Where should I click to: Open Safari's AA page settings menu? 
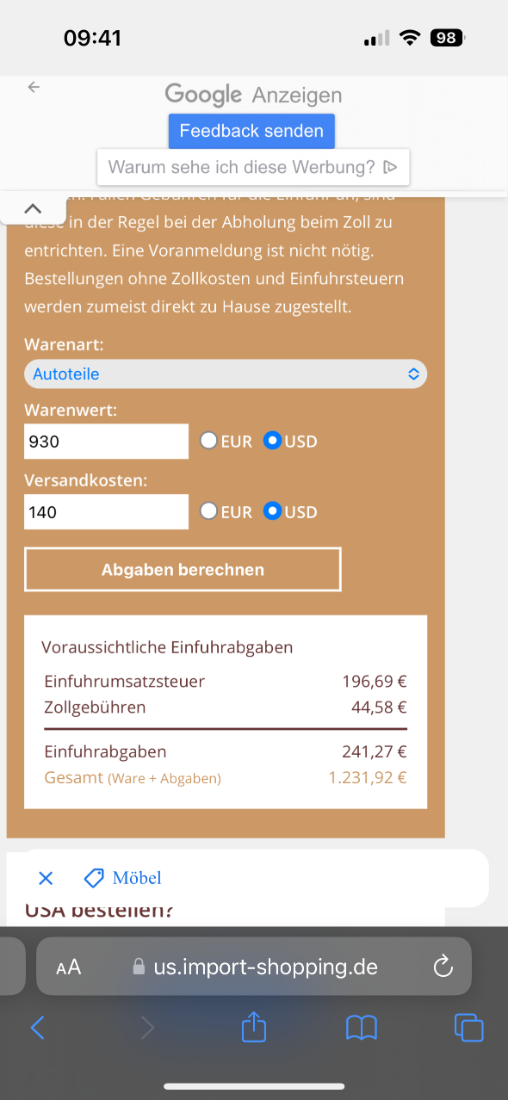(69, 968)
